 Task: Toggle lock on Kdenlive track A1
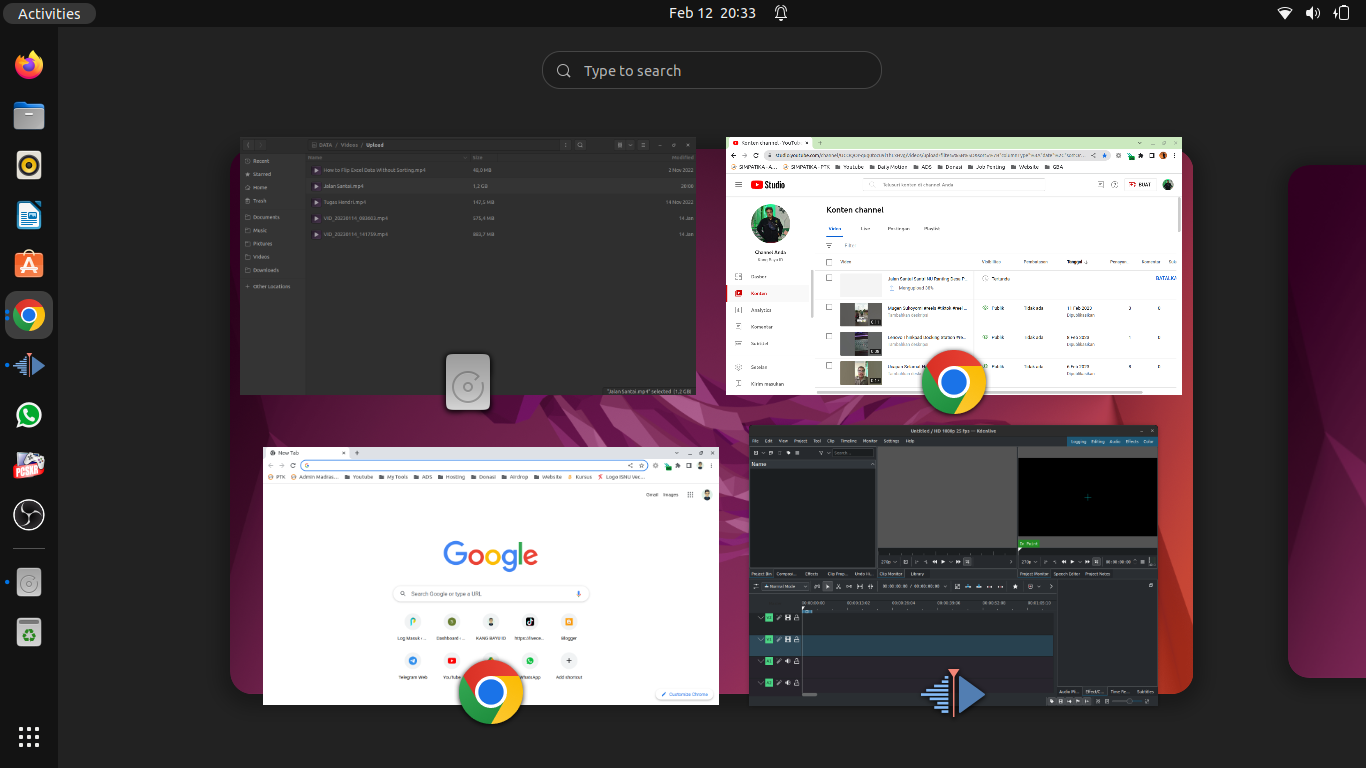796,661
